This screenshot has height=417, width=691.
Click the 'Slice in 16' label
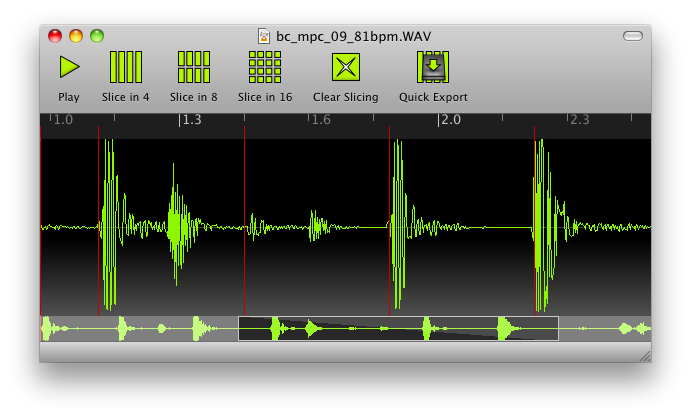[x=265, y=97]
